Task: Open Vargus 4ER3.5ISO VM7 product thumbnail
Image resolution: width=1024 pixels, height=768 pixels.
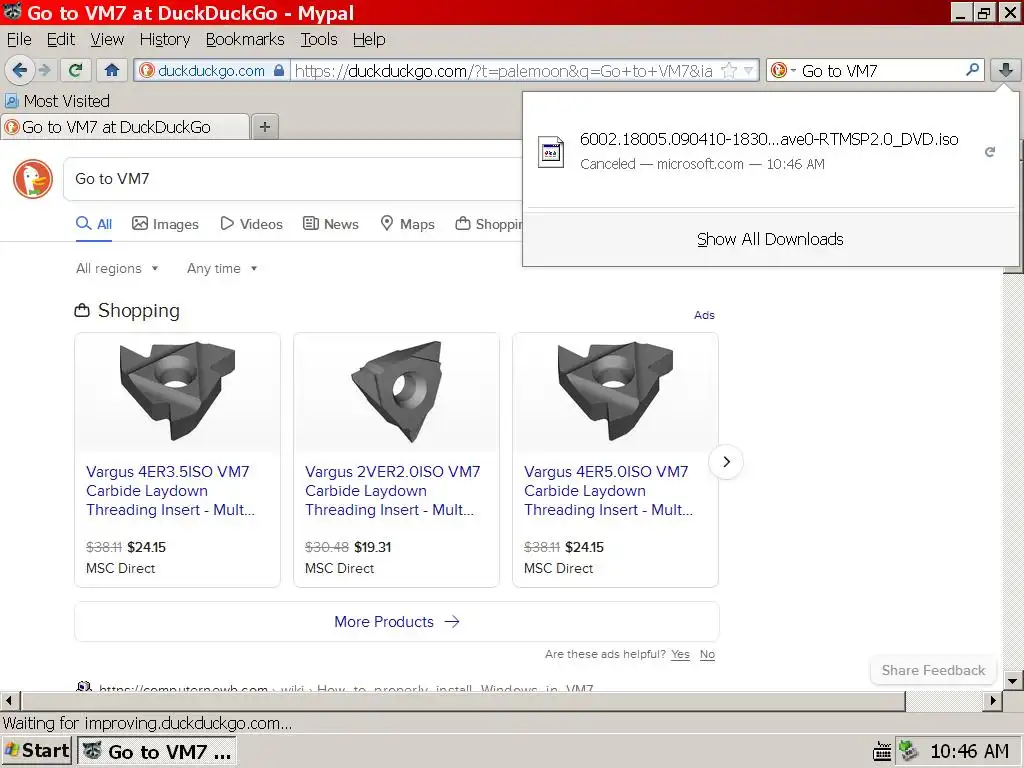Action: pos(178,391)
